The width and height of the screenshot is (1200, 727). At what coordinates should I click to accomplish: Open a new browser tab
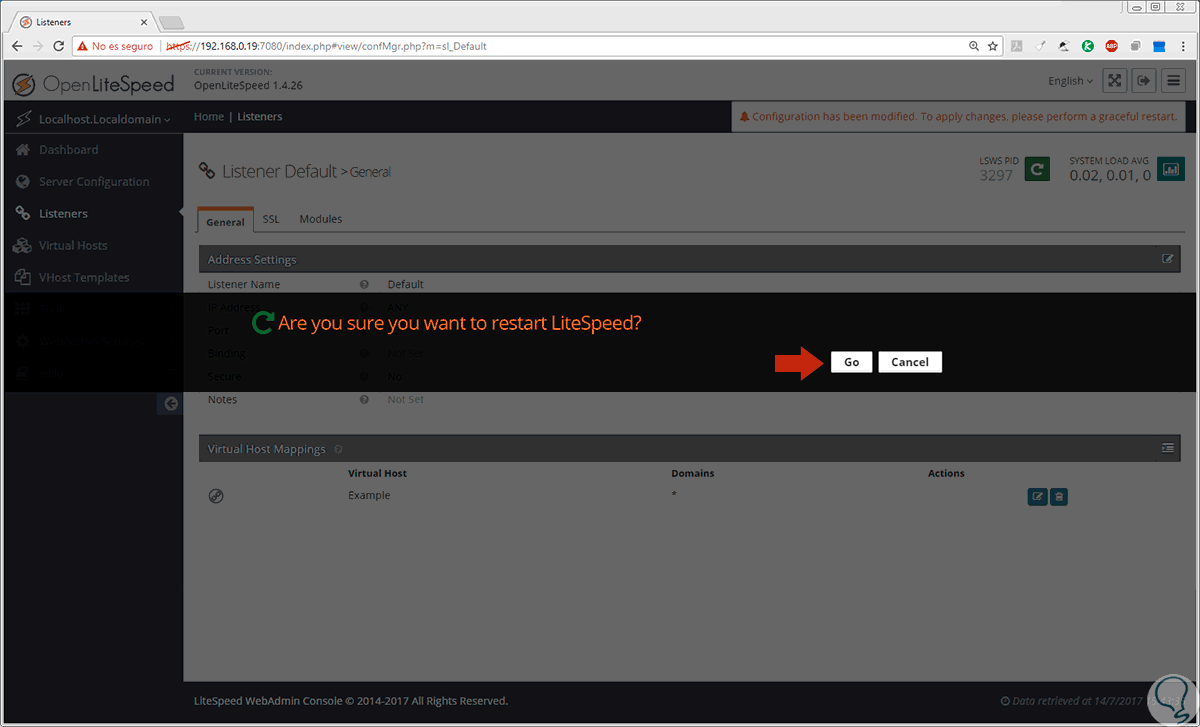[171, 22]
